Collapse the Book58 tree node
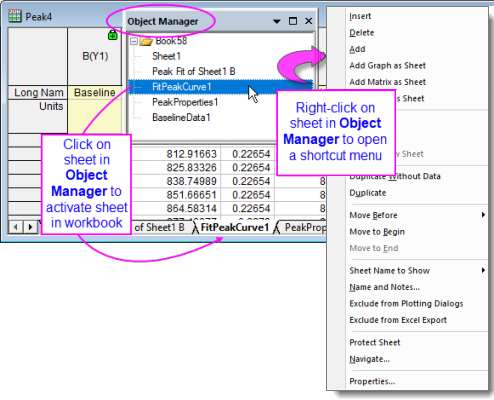Screen dimensions: 494x400 pos(134,41)
